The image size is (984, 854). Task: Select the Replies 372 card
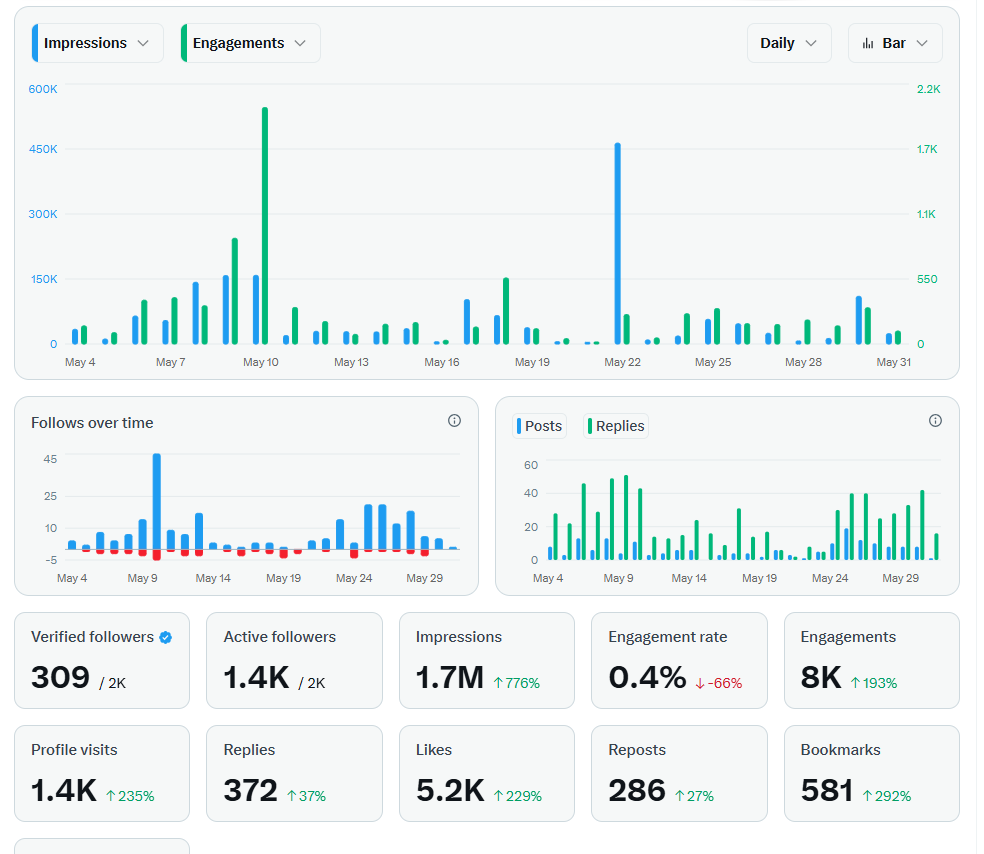[x=294, y=774]
